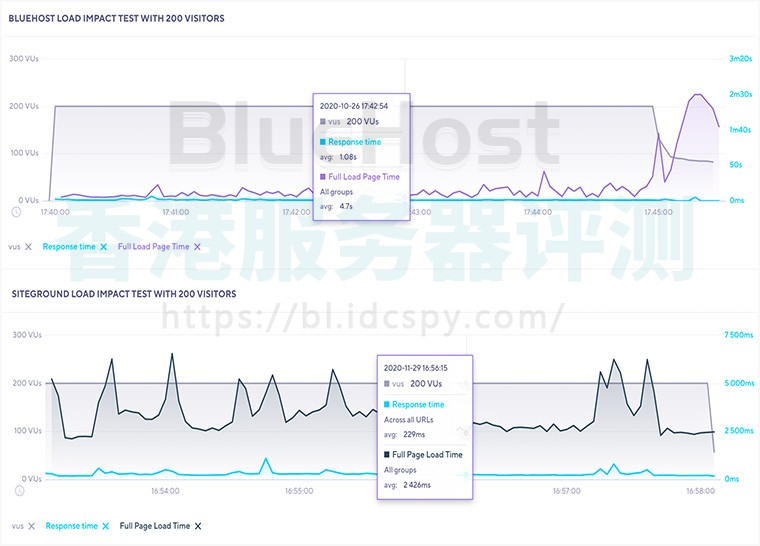Click X beside Response time in SiteGround legend
Screen dimensions: 760x546
106,526
